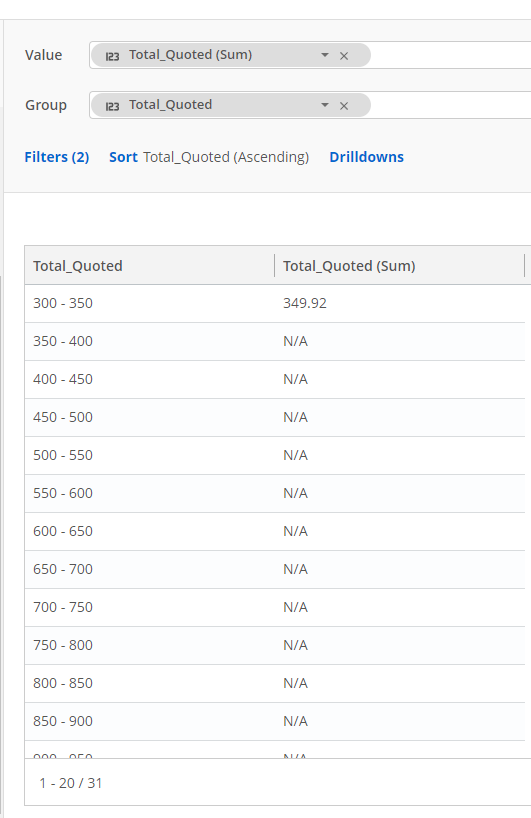Click empty area of Value field

click(x=451, y=55)
